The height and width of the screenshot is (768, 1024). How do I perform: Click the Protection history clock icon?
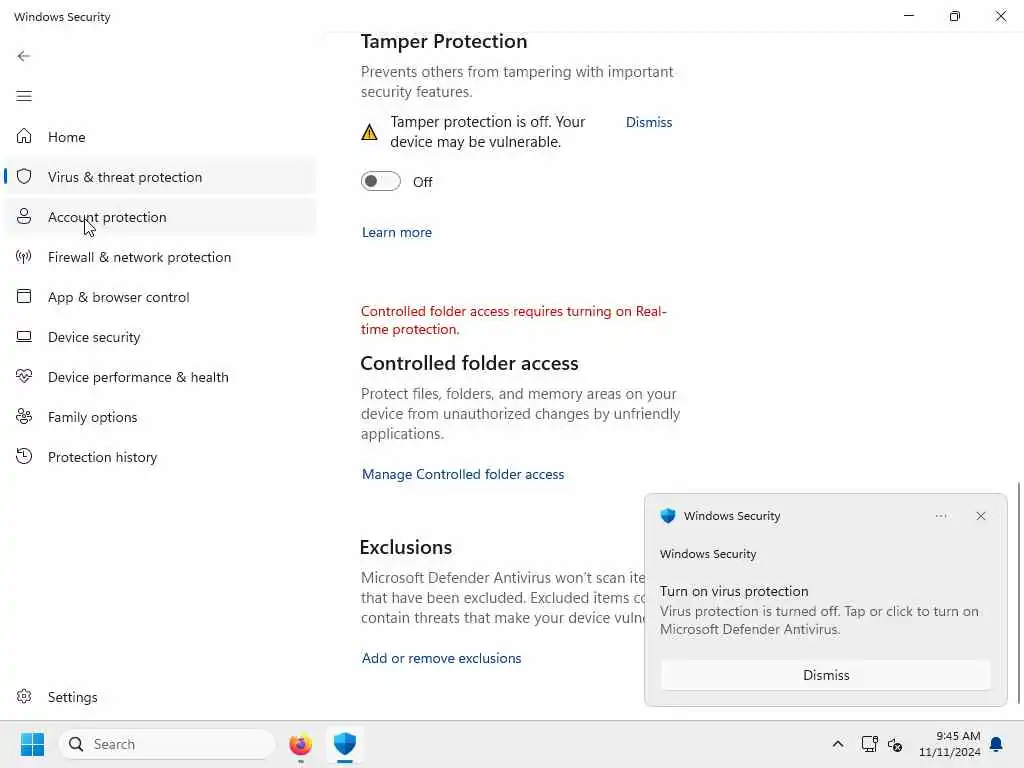(24, 456)
